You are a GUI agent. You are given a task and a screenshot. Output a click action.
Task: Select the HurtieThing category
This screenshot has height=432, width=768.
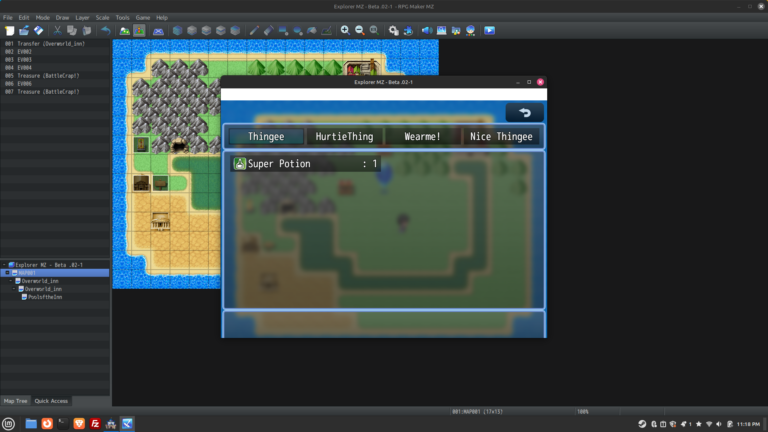click(344, 137)
